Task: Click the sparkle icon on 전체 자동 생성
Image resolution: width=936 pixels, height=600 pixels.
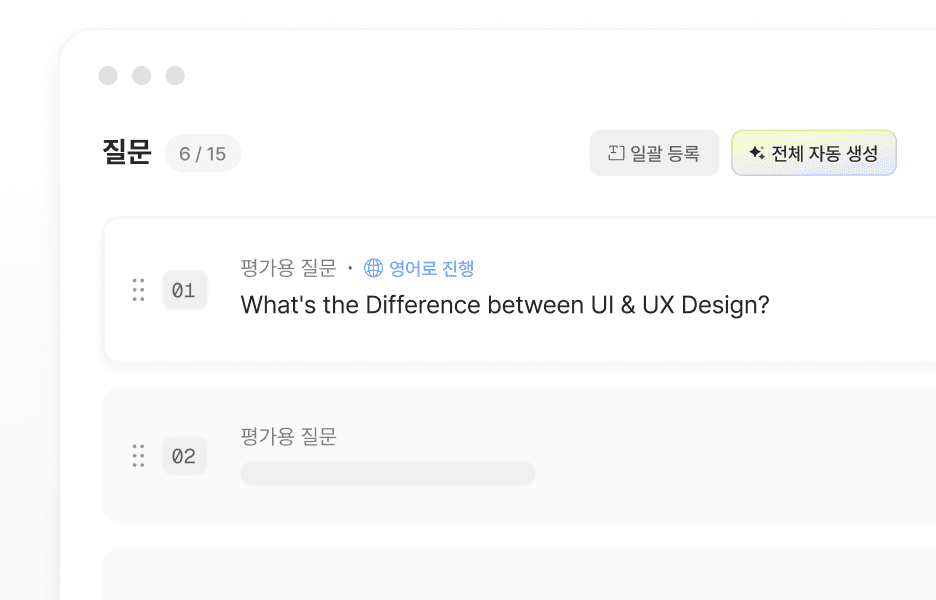Action: click(x=757, y=153)
